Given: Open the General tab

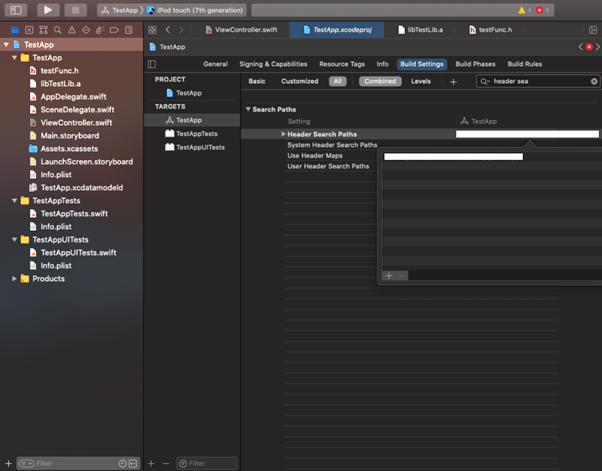Looking at the screenshot, I should pos(215,64).
